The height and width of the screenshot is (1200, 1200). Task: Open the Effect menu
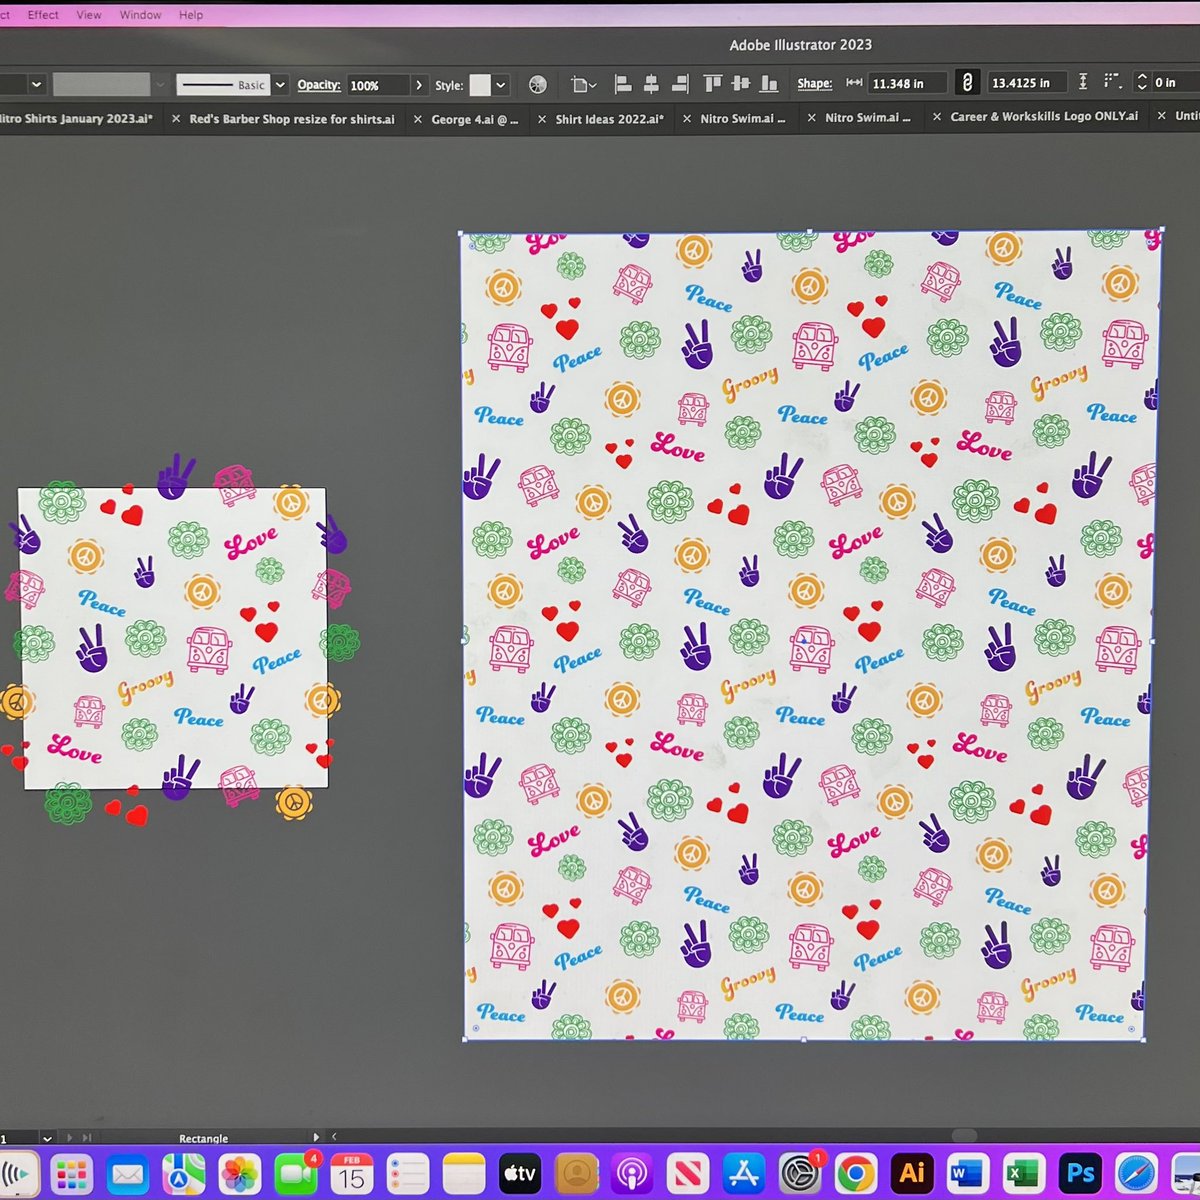tap(43, 15)
